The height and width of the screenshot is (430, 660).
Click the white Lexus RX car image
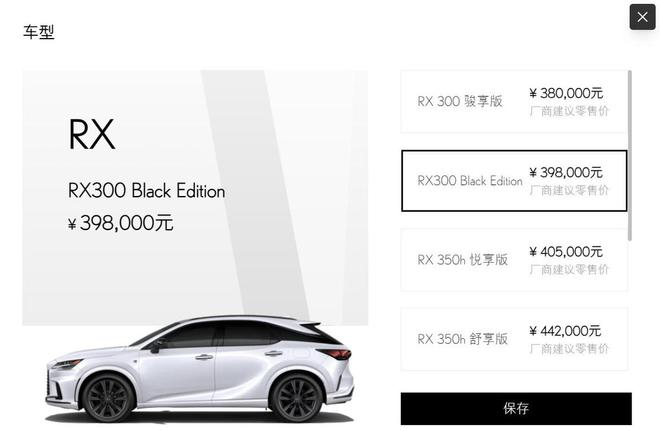(200, 369)
